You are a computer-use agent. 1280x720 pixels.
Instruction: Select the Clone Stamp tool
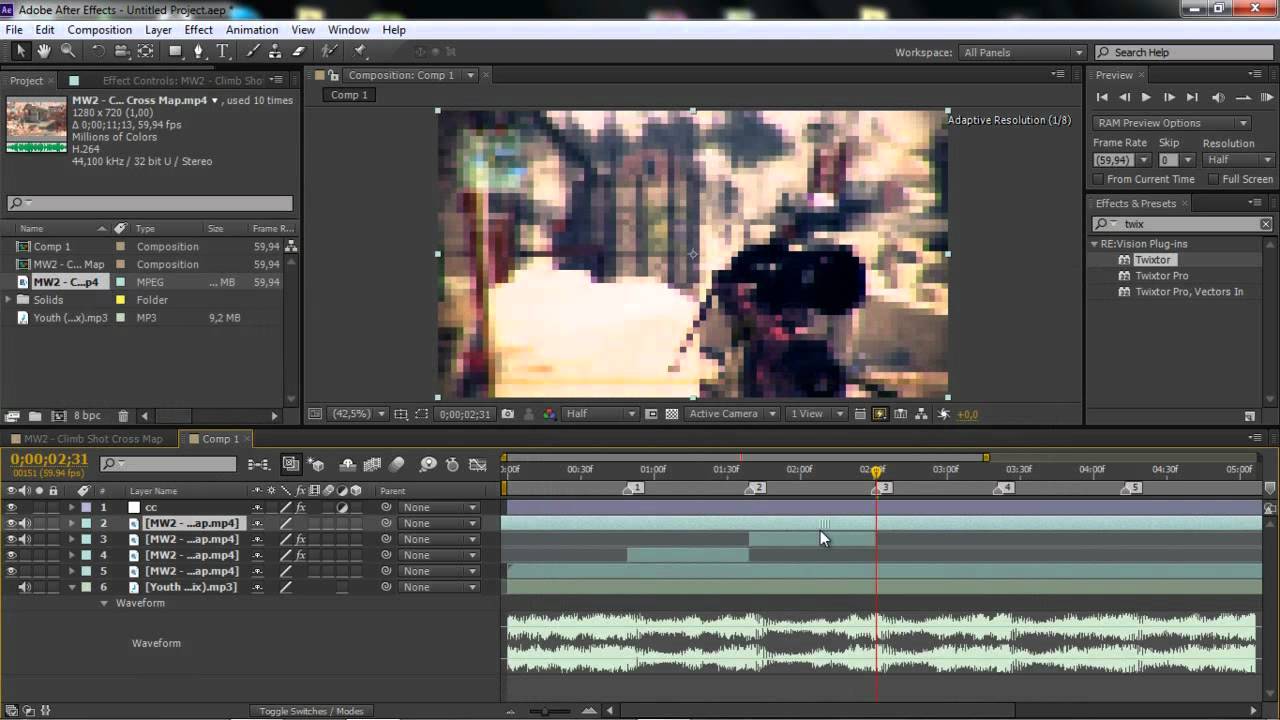pyautogui.click(x=275, y=51)
